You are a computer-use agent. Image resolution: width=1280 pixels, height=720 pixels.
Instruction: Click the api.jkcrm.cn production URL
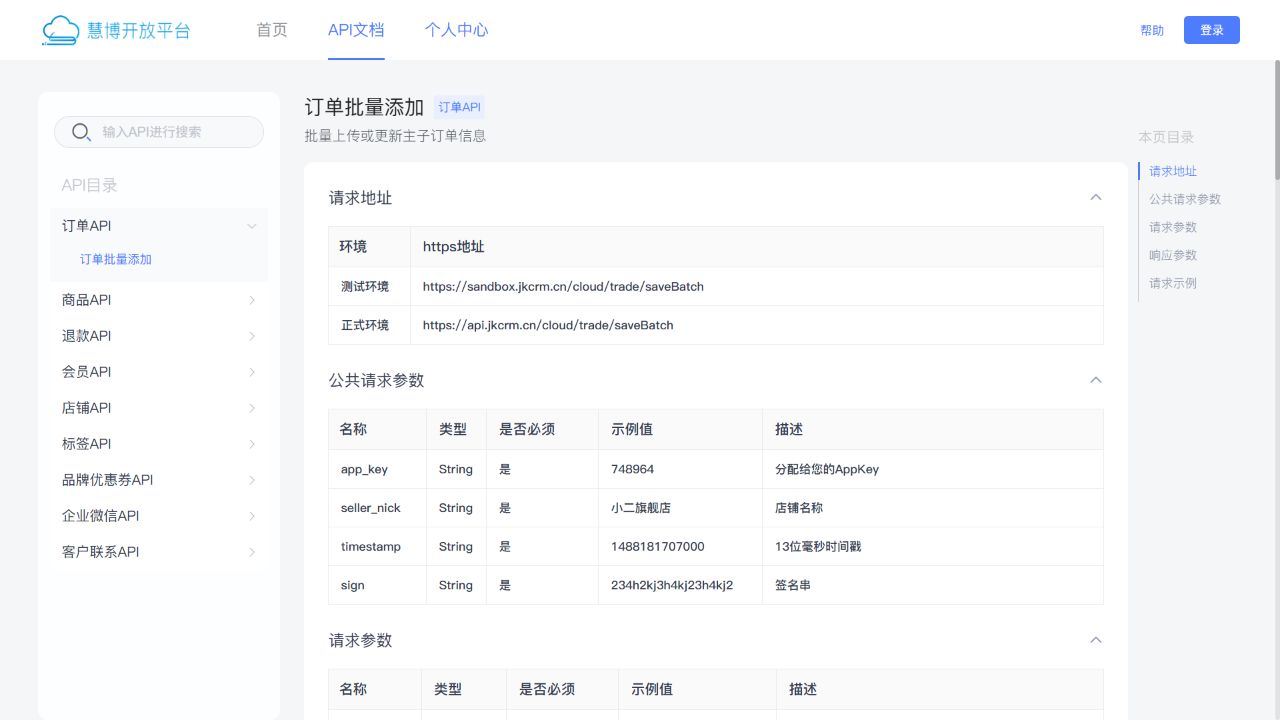pyautogui.click(x=548, y=325)
